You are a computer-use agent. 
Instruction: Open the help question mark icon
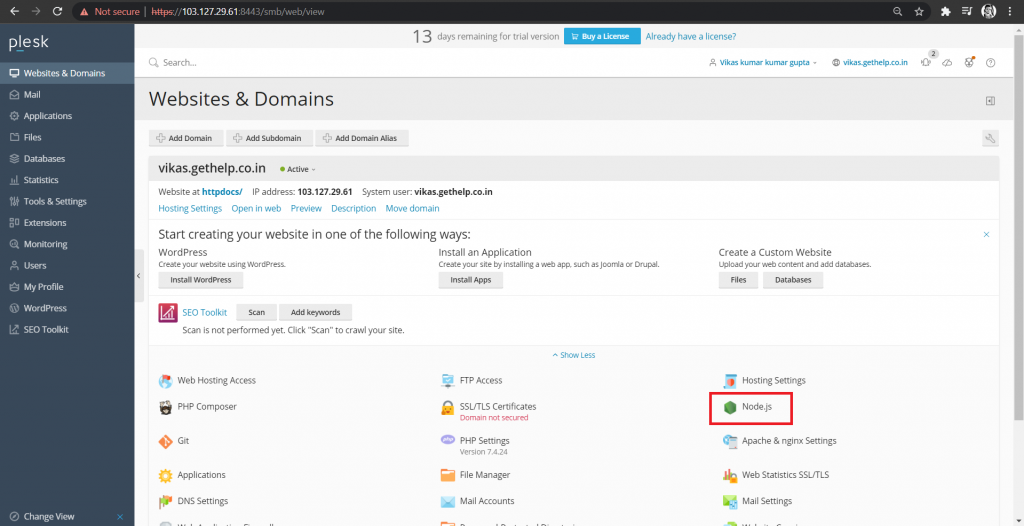[990, 62]
